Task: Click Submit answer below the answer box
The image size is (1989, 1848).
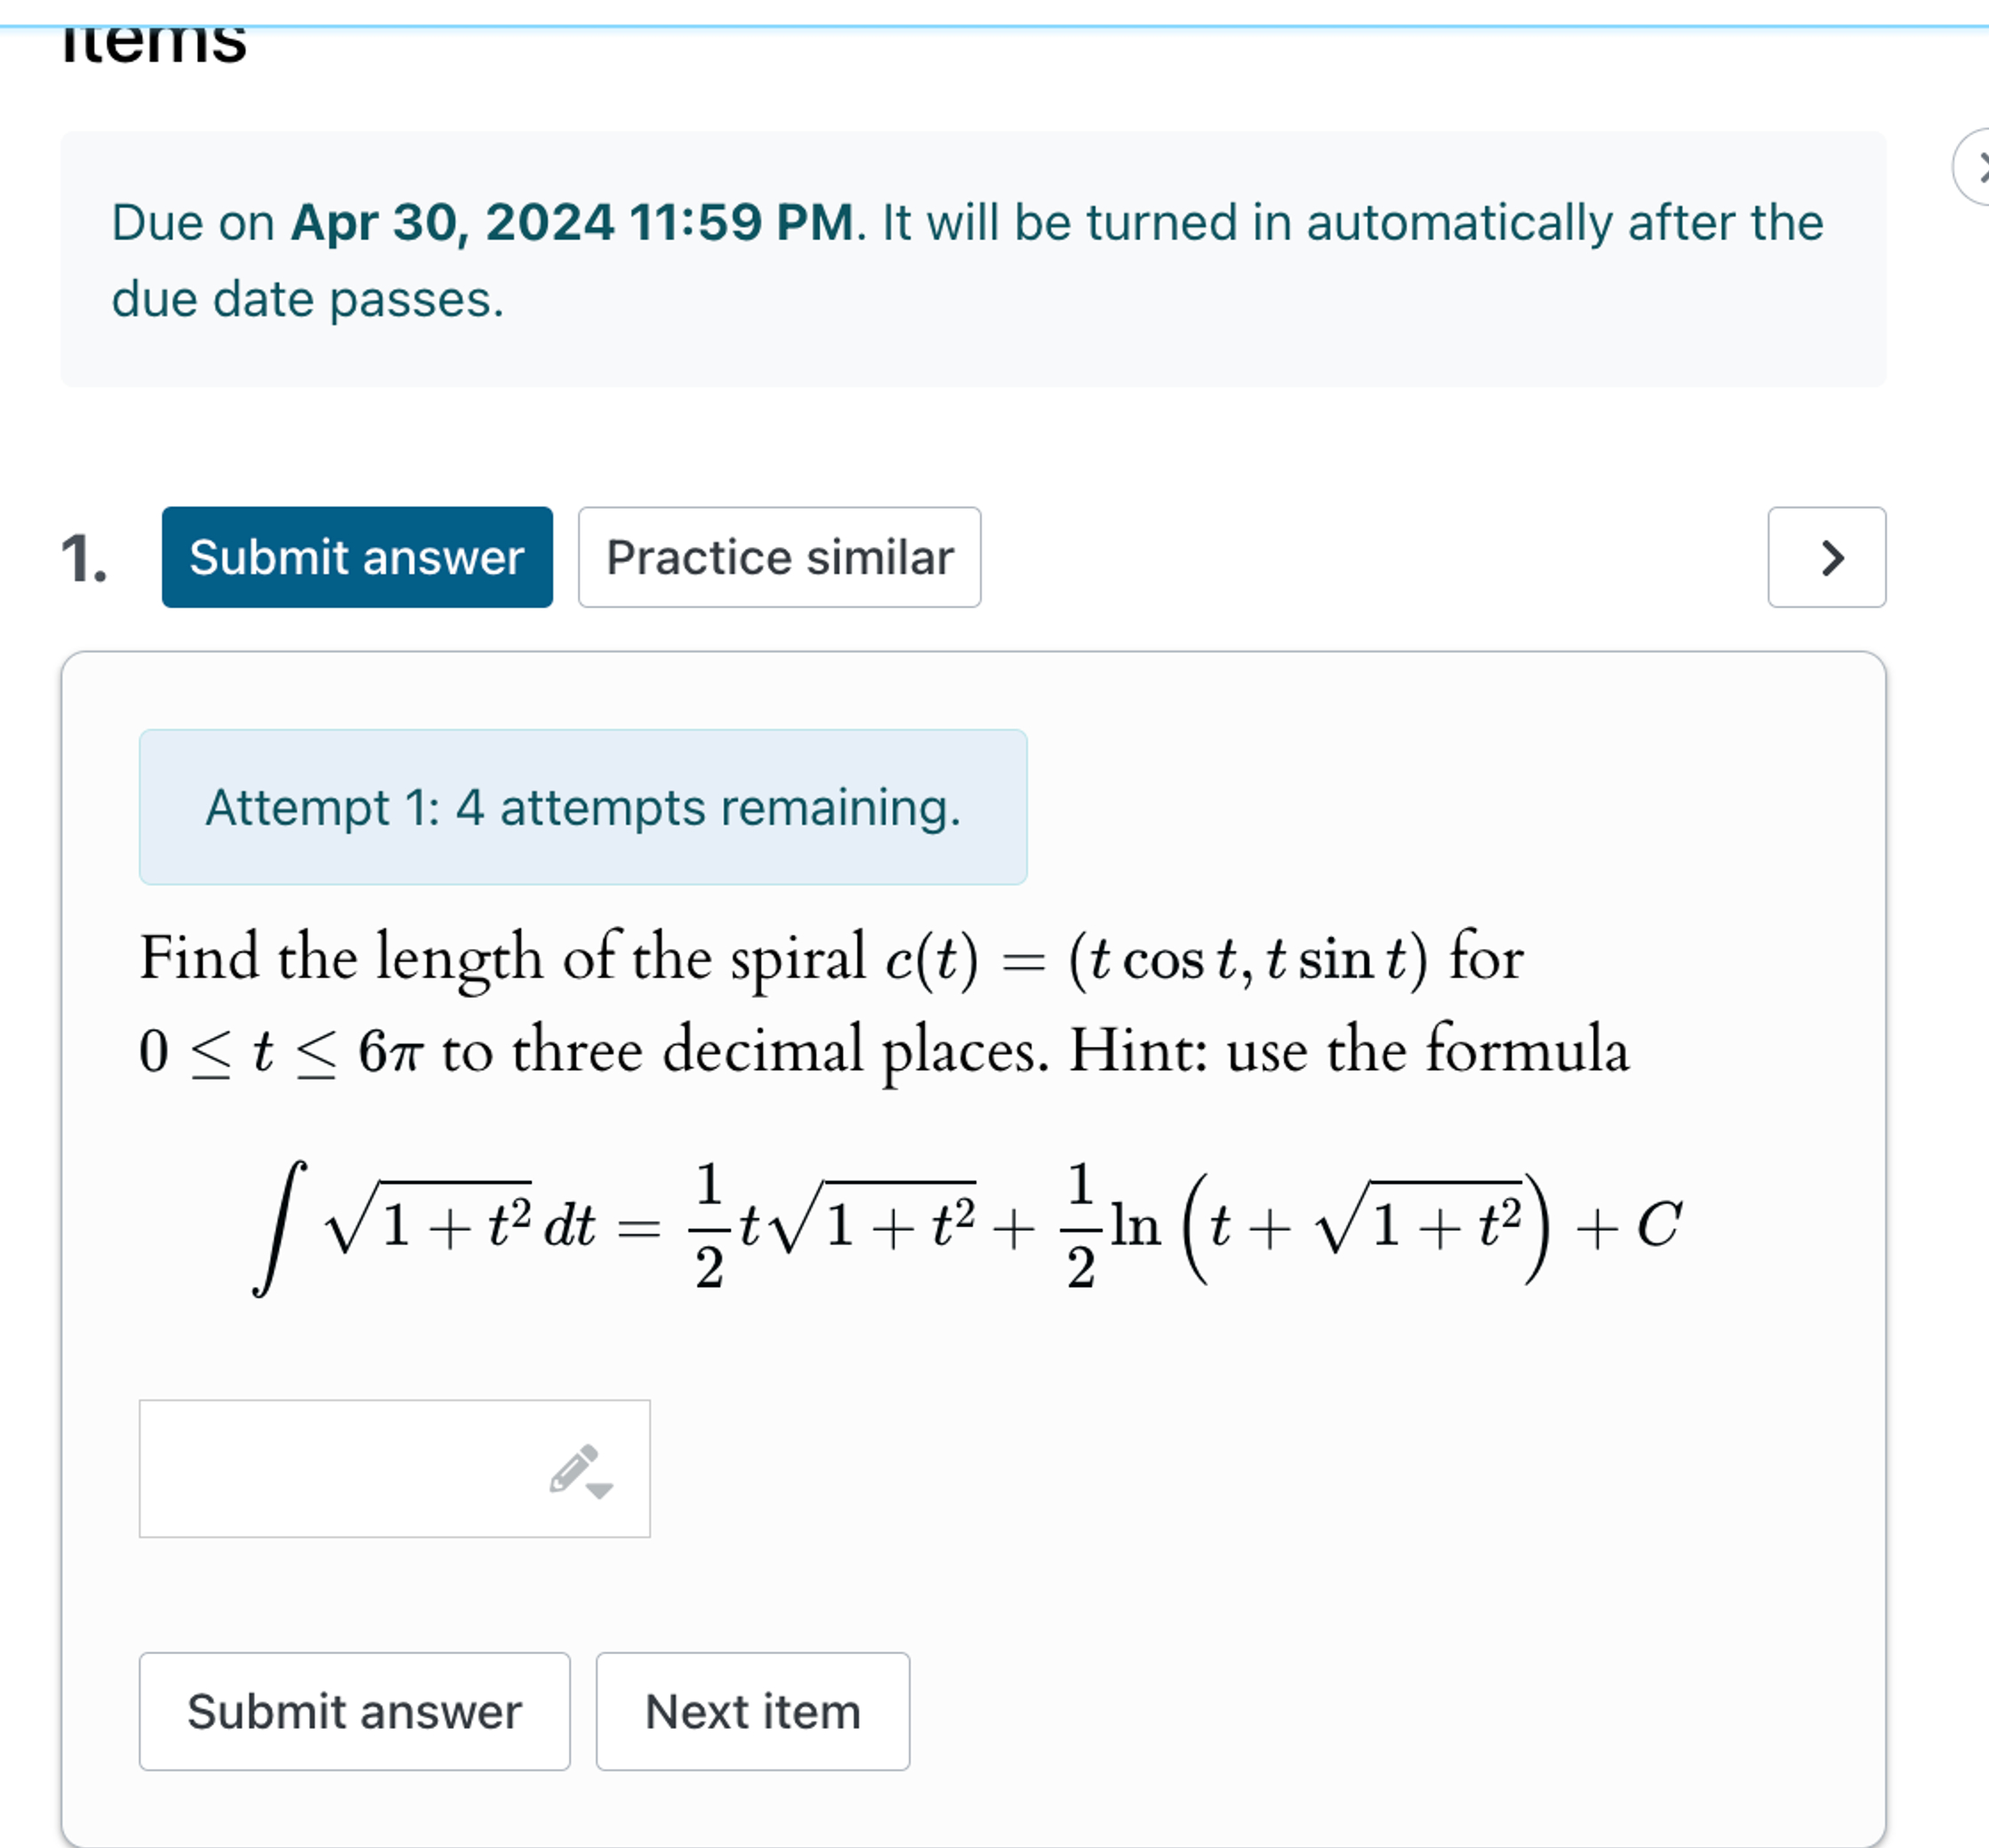Action: (354, 1711)
